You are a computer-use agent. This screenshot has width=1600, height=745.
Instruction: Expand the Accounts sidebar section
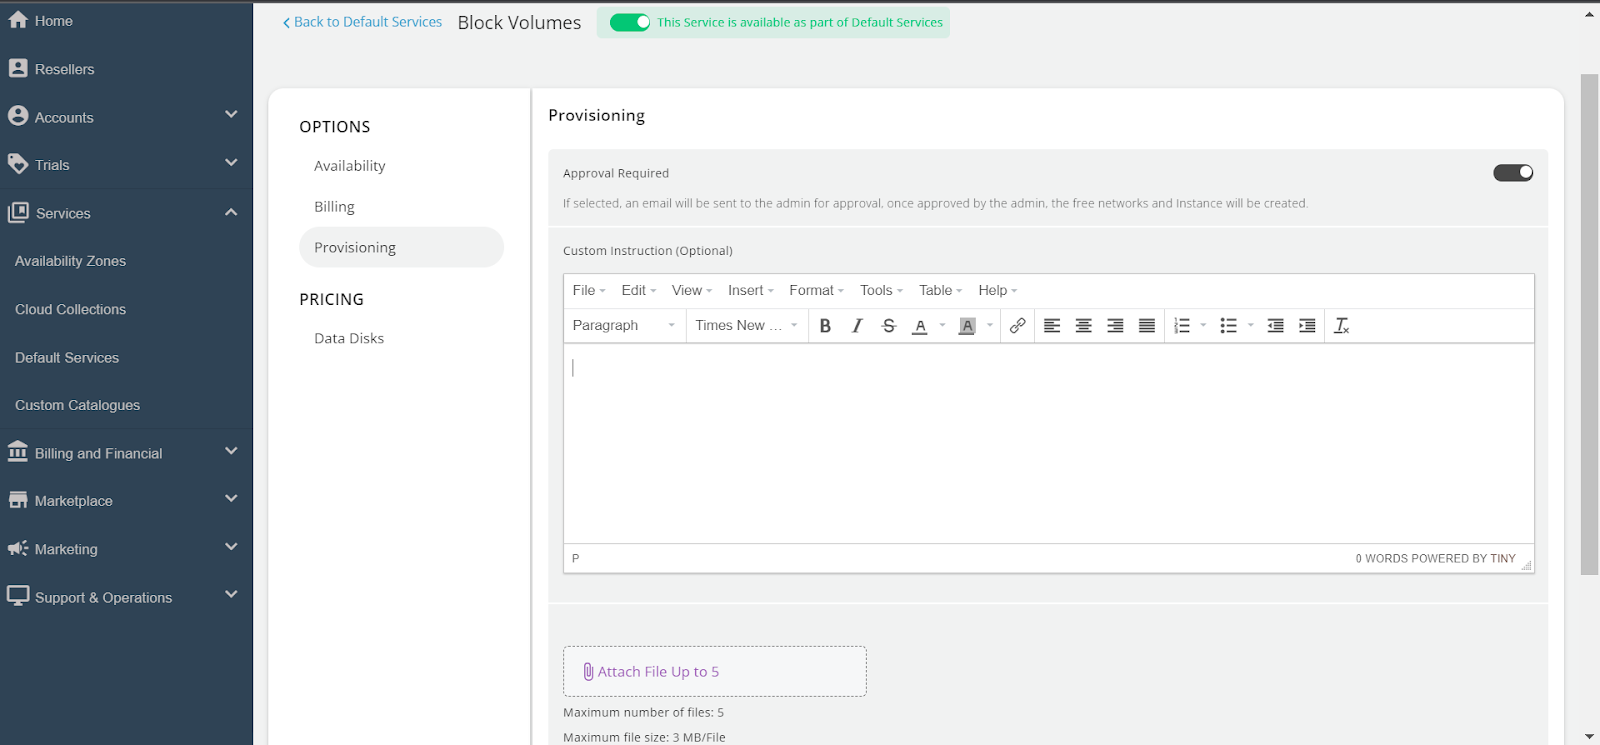click(x=231, y=115)
